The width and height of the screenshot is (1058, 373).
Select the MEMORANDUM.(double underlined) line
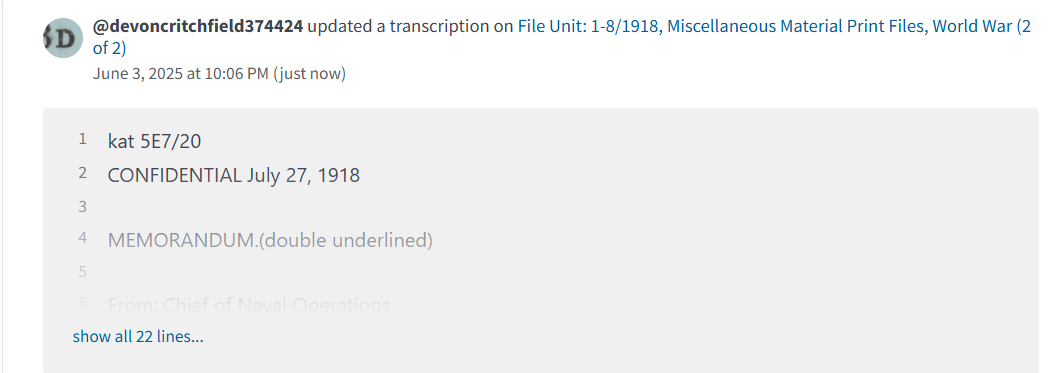[270, 239]
